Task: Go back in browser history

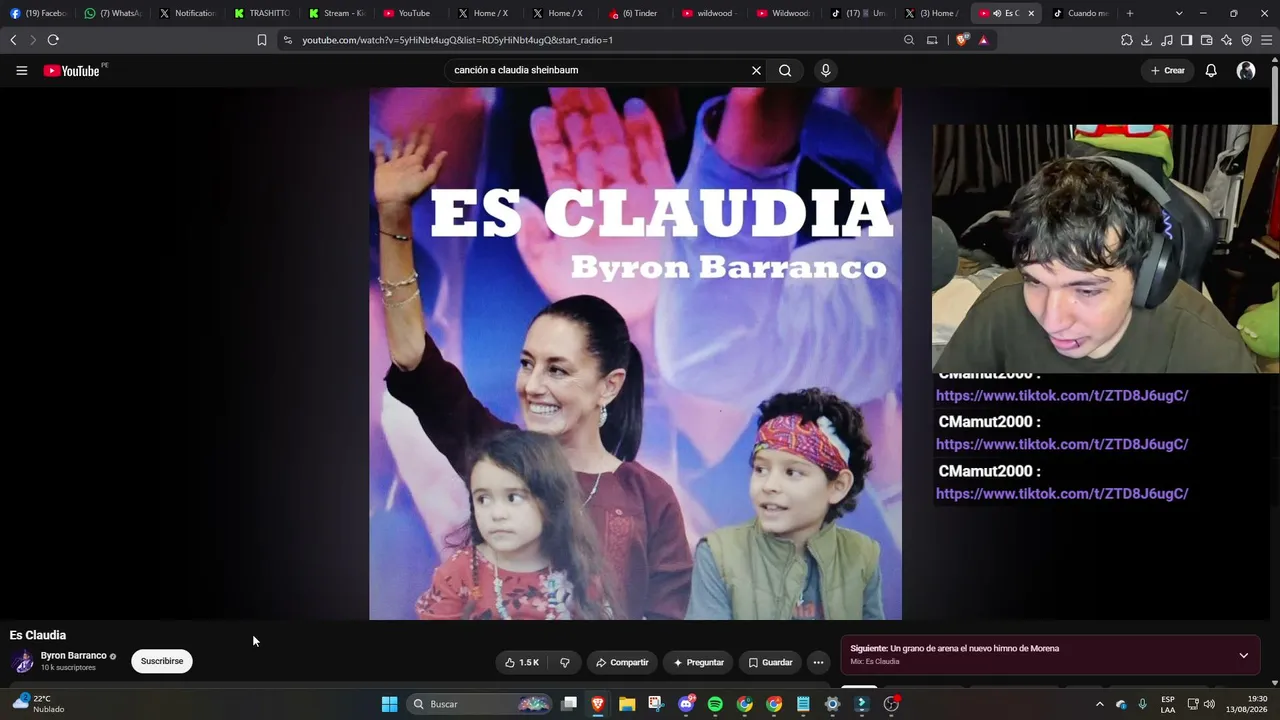Action: click(x=13, y=40)
